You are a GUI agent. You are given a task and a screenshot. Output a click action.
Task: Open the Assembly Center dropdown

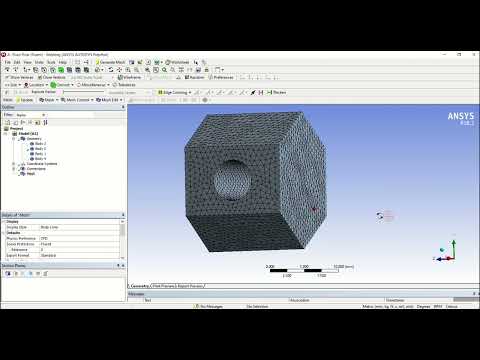coord(130,92)
